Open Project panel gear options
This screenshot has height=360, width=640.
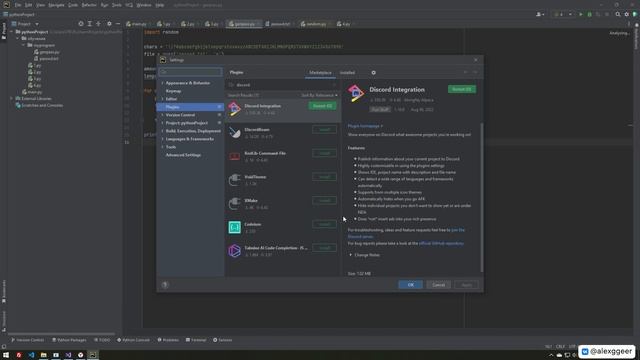tap(109, 24)
